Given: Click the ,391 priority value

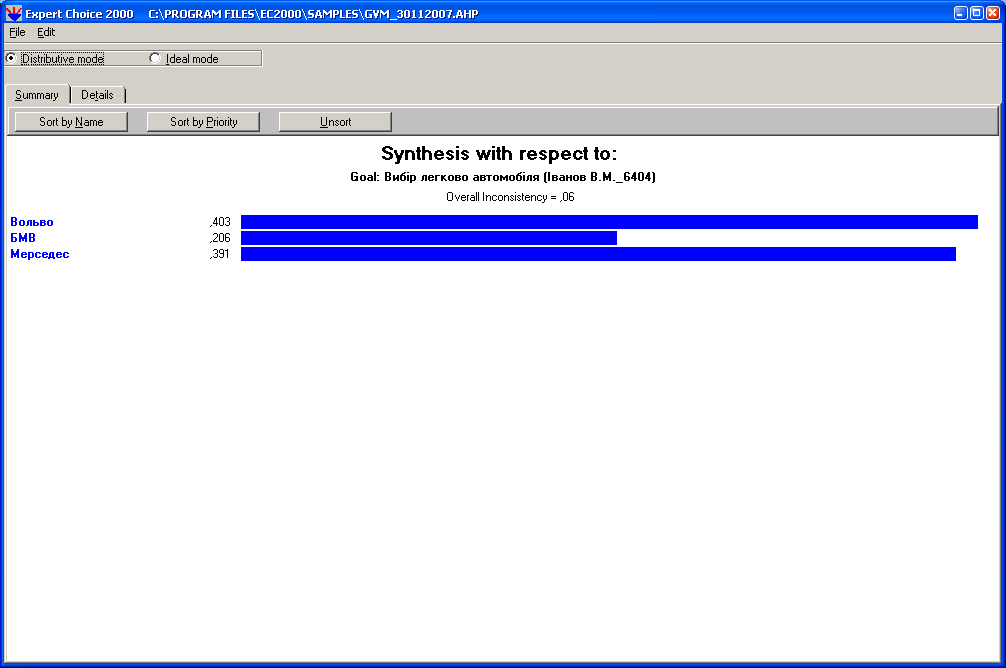Looking at the screenshot, I should (219, 254).
